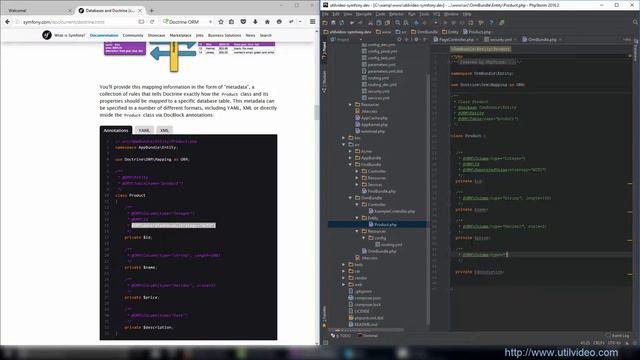Open the Refactor menu
This screenshot has height=360, width=640.
(x=396, y=14)
